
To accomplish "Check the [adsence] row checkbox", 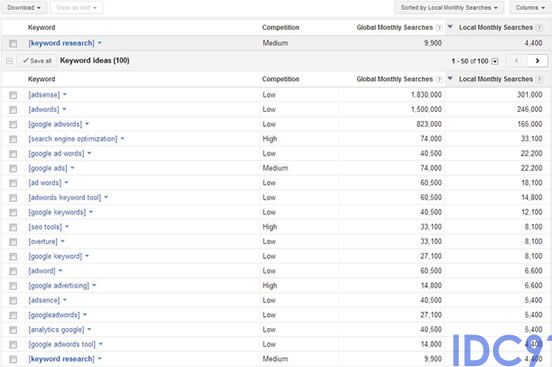I will coord(13,301).
